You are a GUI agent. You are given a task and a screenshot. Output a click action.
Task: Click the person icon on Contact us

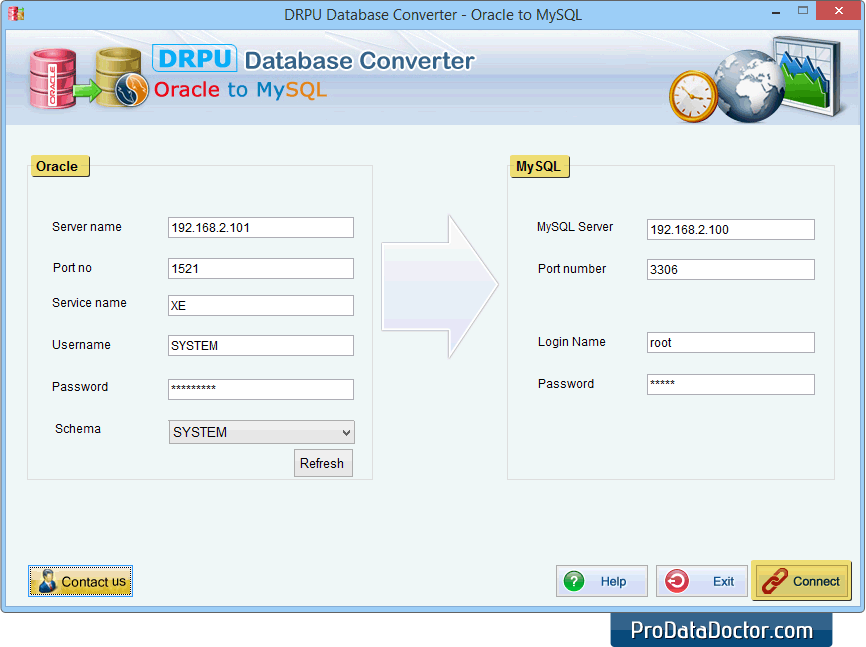coord(47,581)
